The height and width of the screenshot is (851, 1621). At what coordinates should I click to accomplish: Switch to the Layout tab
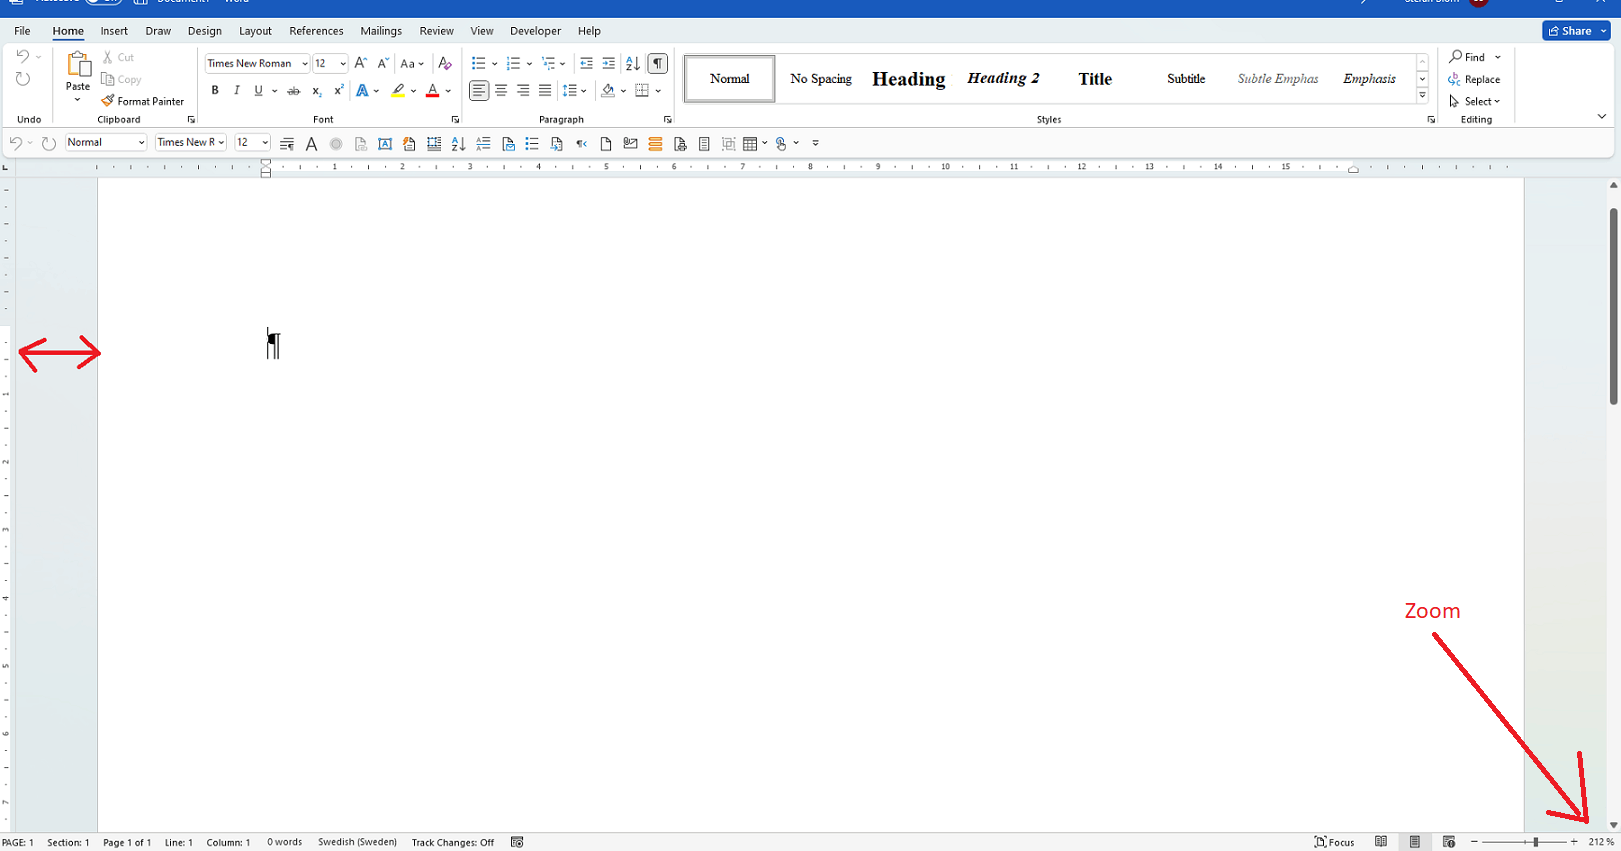[x=255, y=31]
